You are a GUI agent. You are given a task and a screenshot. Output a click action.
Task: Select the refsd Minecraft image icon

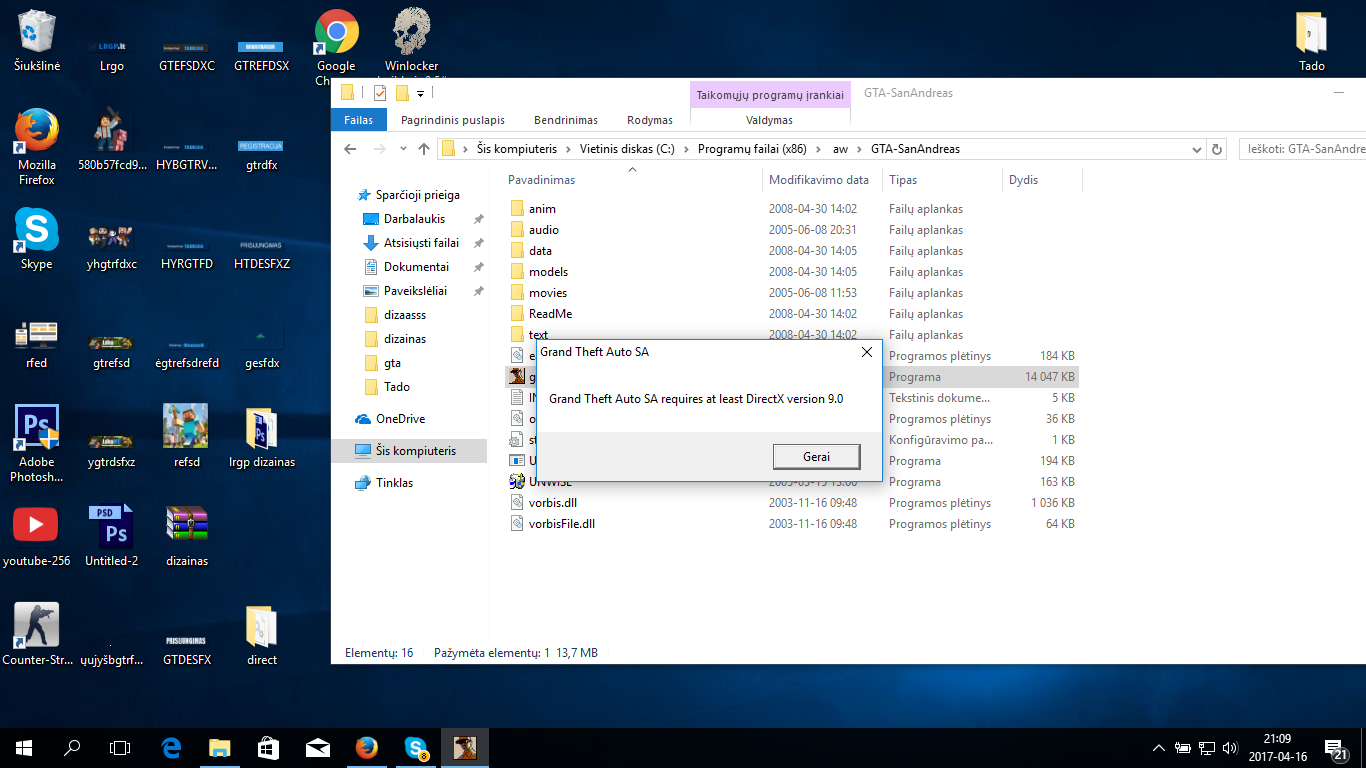(186, 436)
